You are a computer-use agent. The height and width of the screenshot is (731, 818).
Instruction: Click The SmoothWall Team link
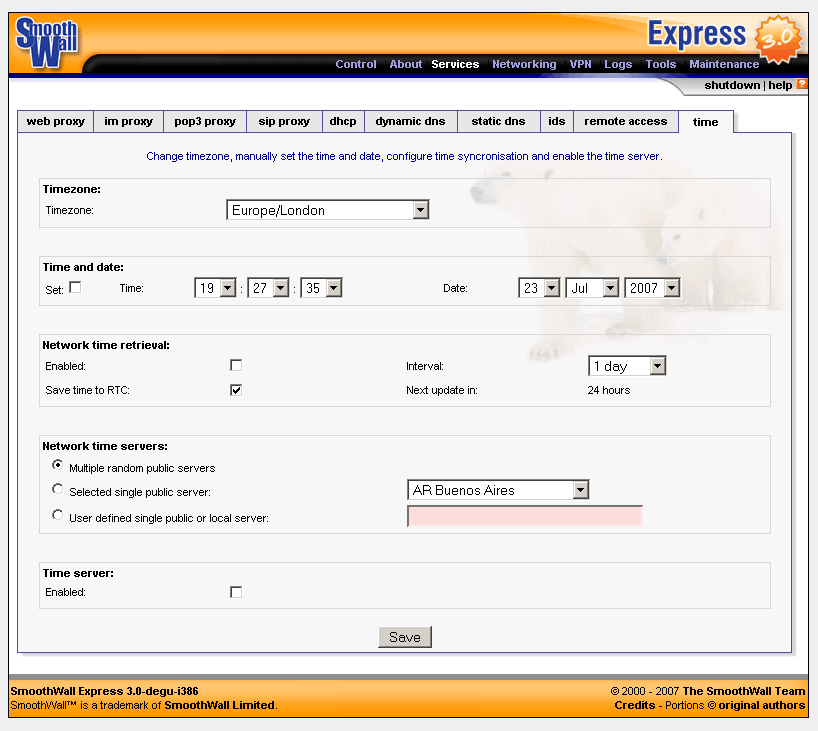744,691
